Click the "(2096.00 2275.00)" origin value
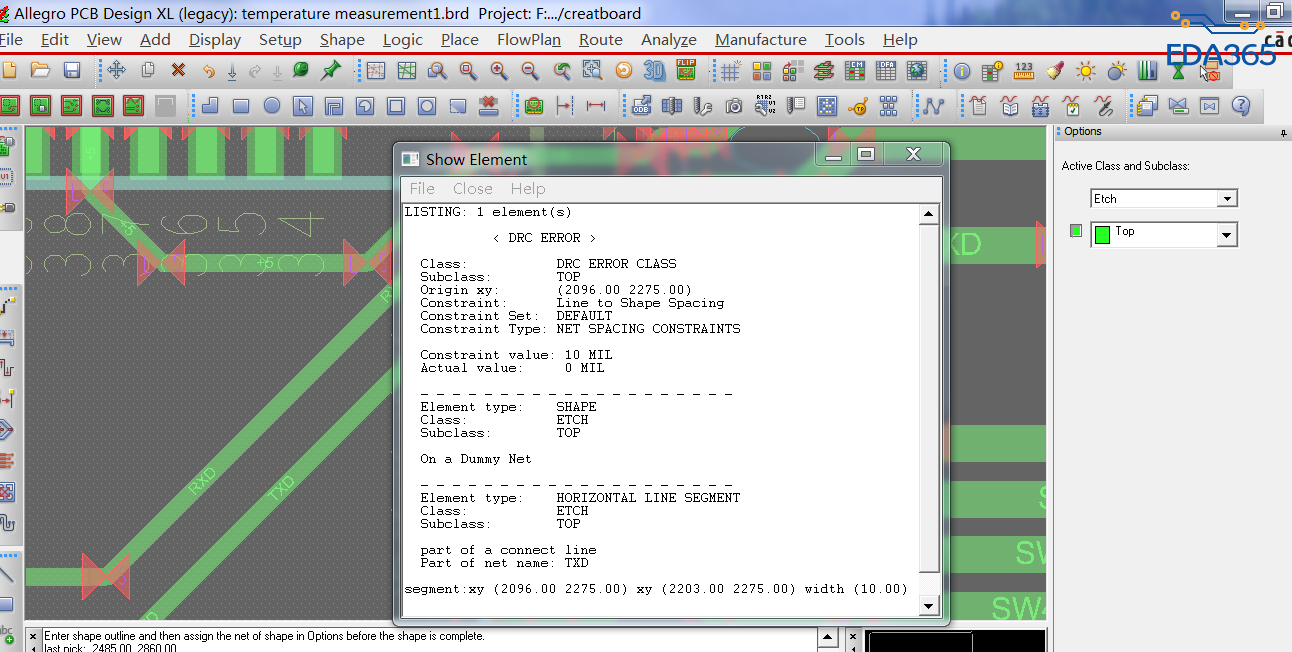Image resolution: width=1292 pixels, height=652 pixels. (624, 290)
